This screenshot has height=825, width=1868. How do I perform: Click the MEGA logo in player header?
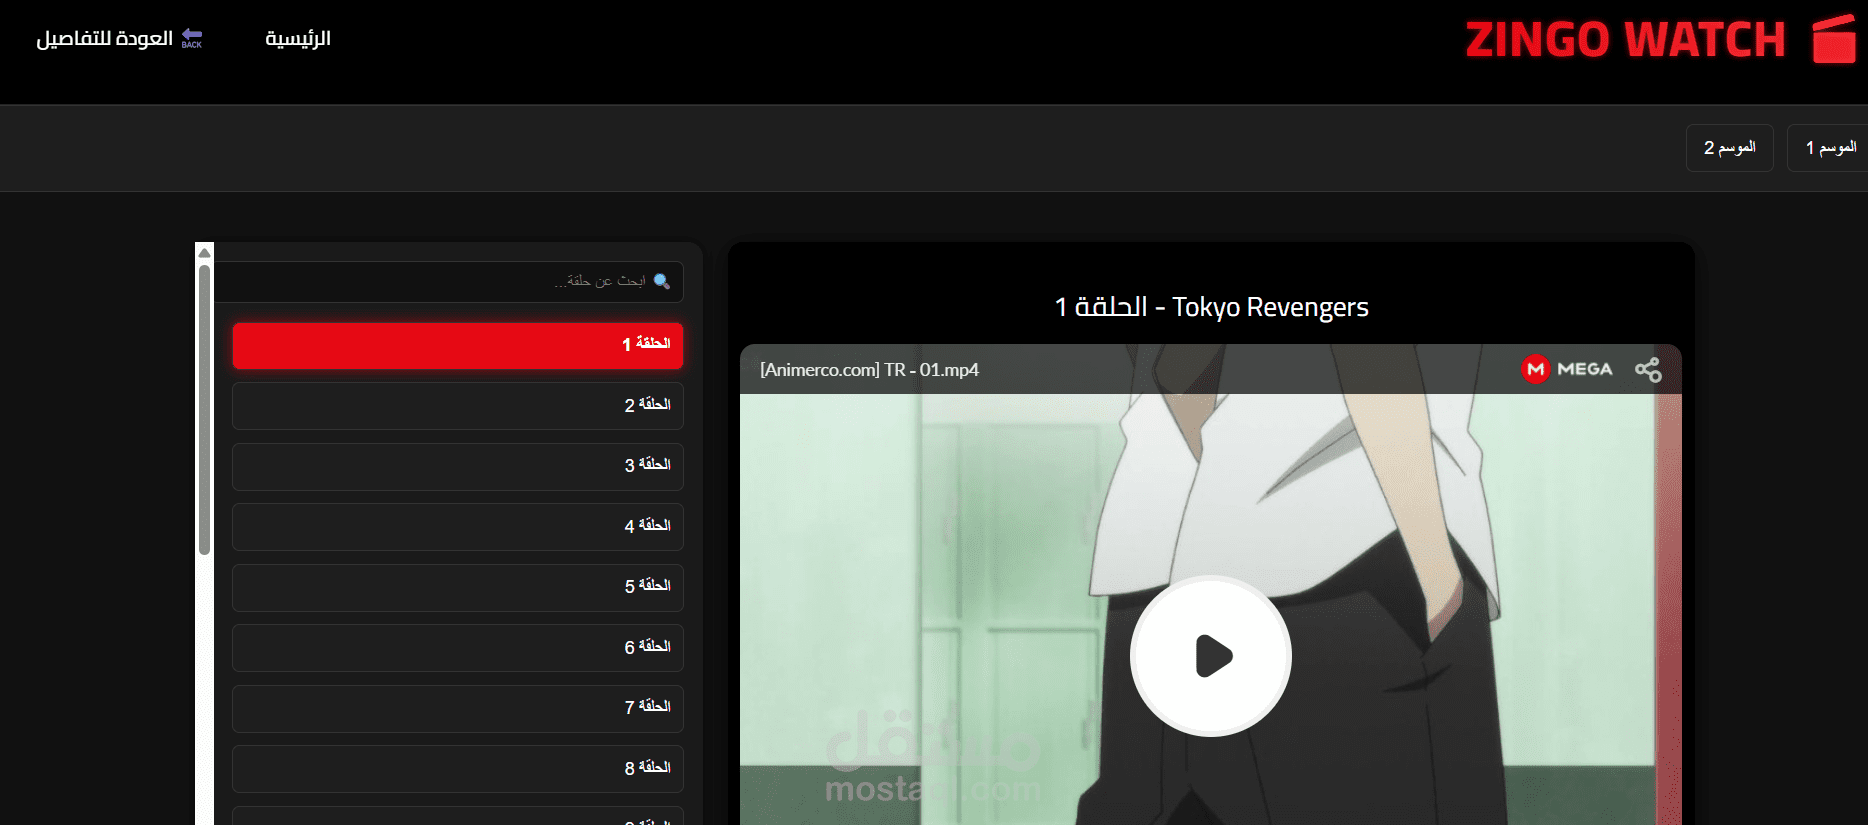pyautogui.click(x=1567, y=369)
